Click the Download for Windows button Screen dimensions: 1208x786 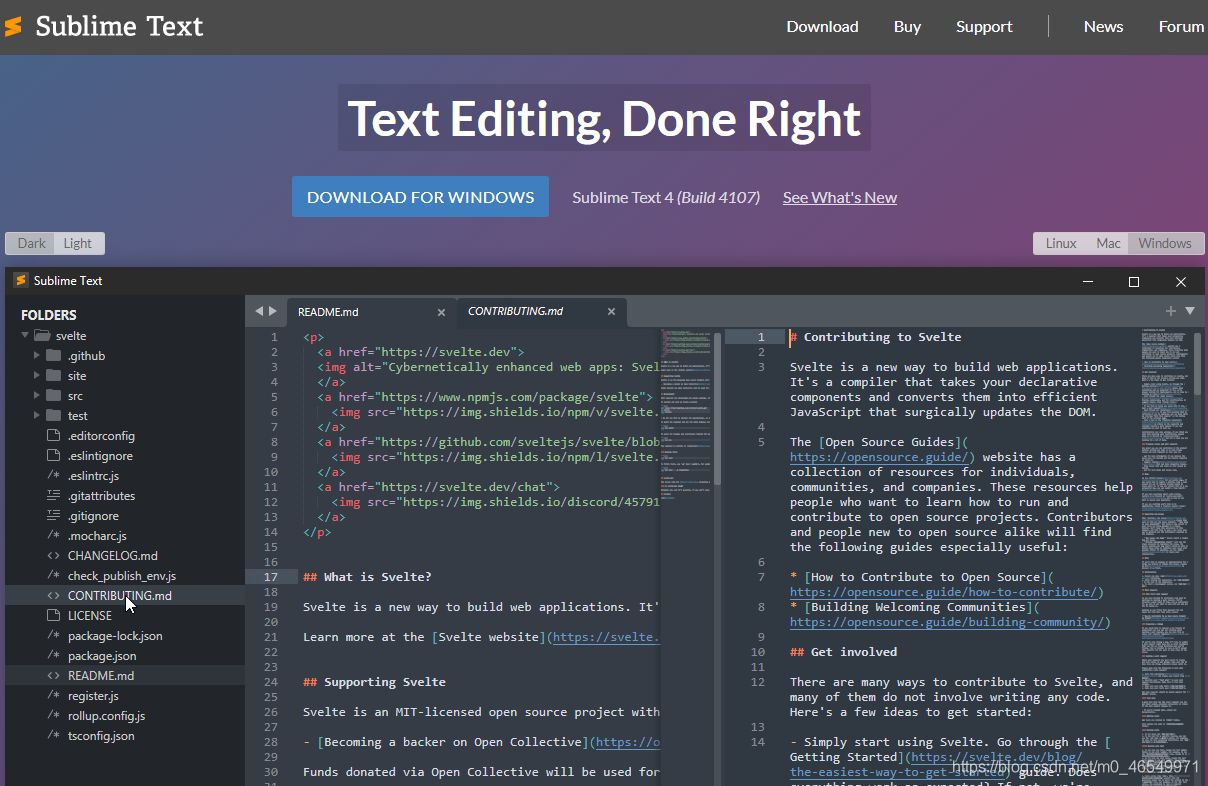point(420,197)
